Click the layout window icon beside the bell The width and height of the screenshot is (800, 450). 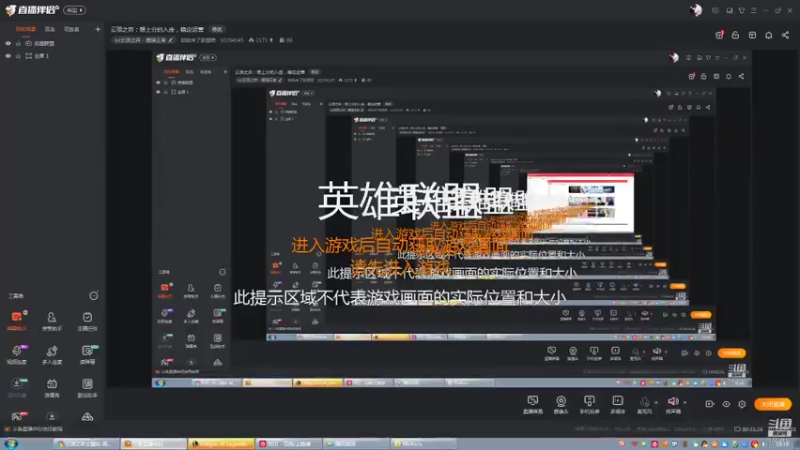[752, 35]
